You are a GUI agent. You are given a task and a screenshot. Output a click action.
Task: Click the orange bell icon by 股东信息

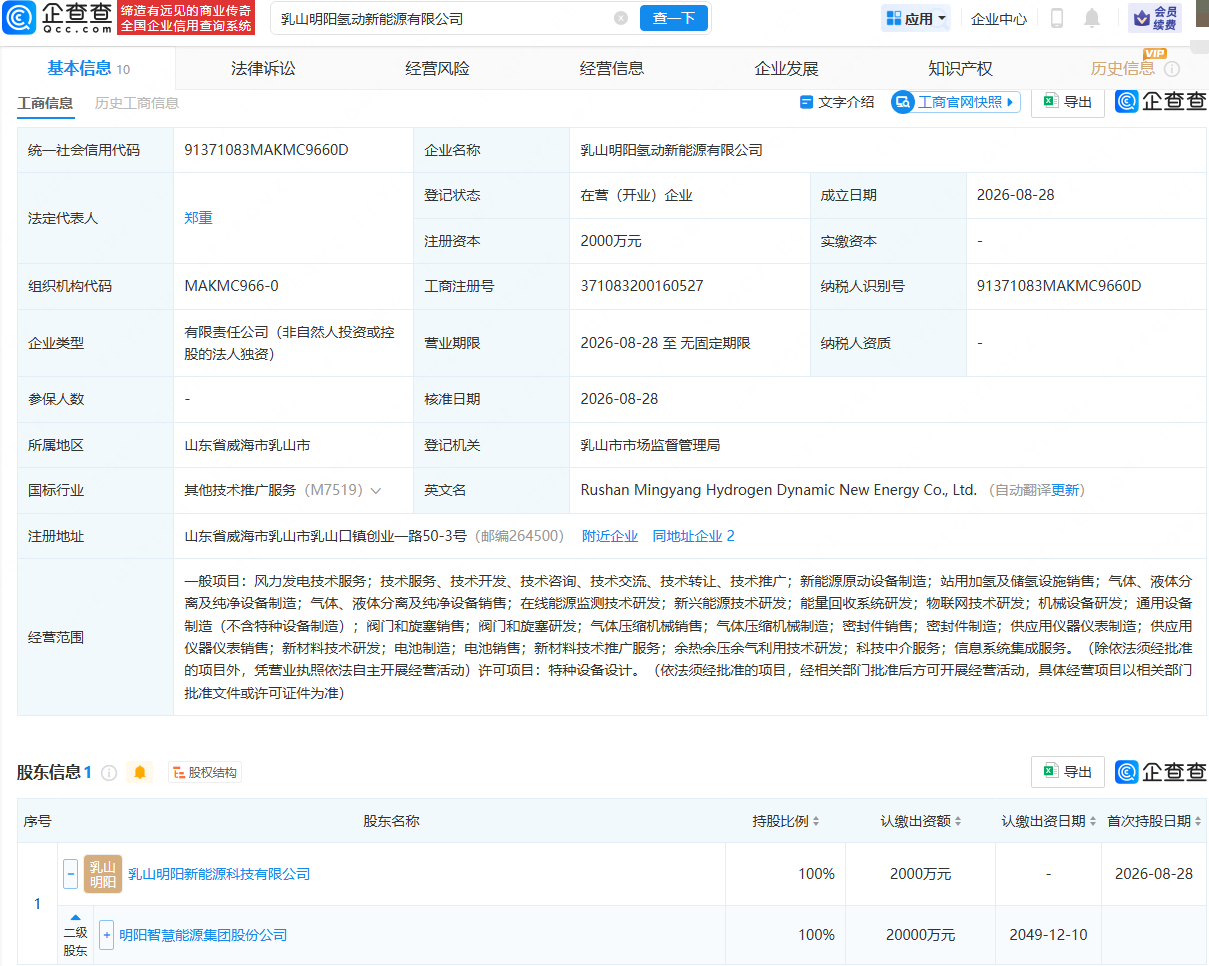point(140,772)
